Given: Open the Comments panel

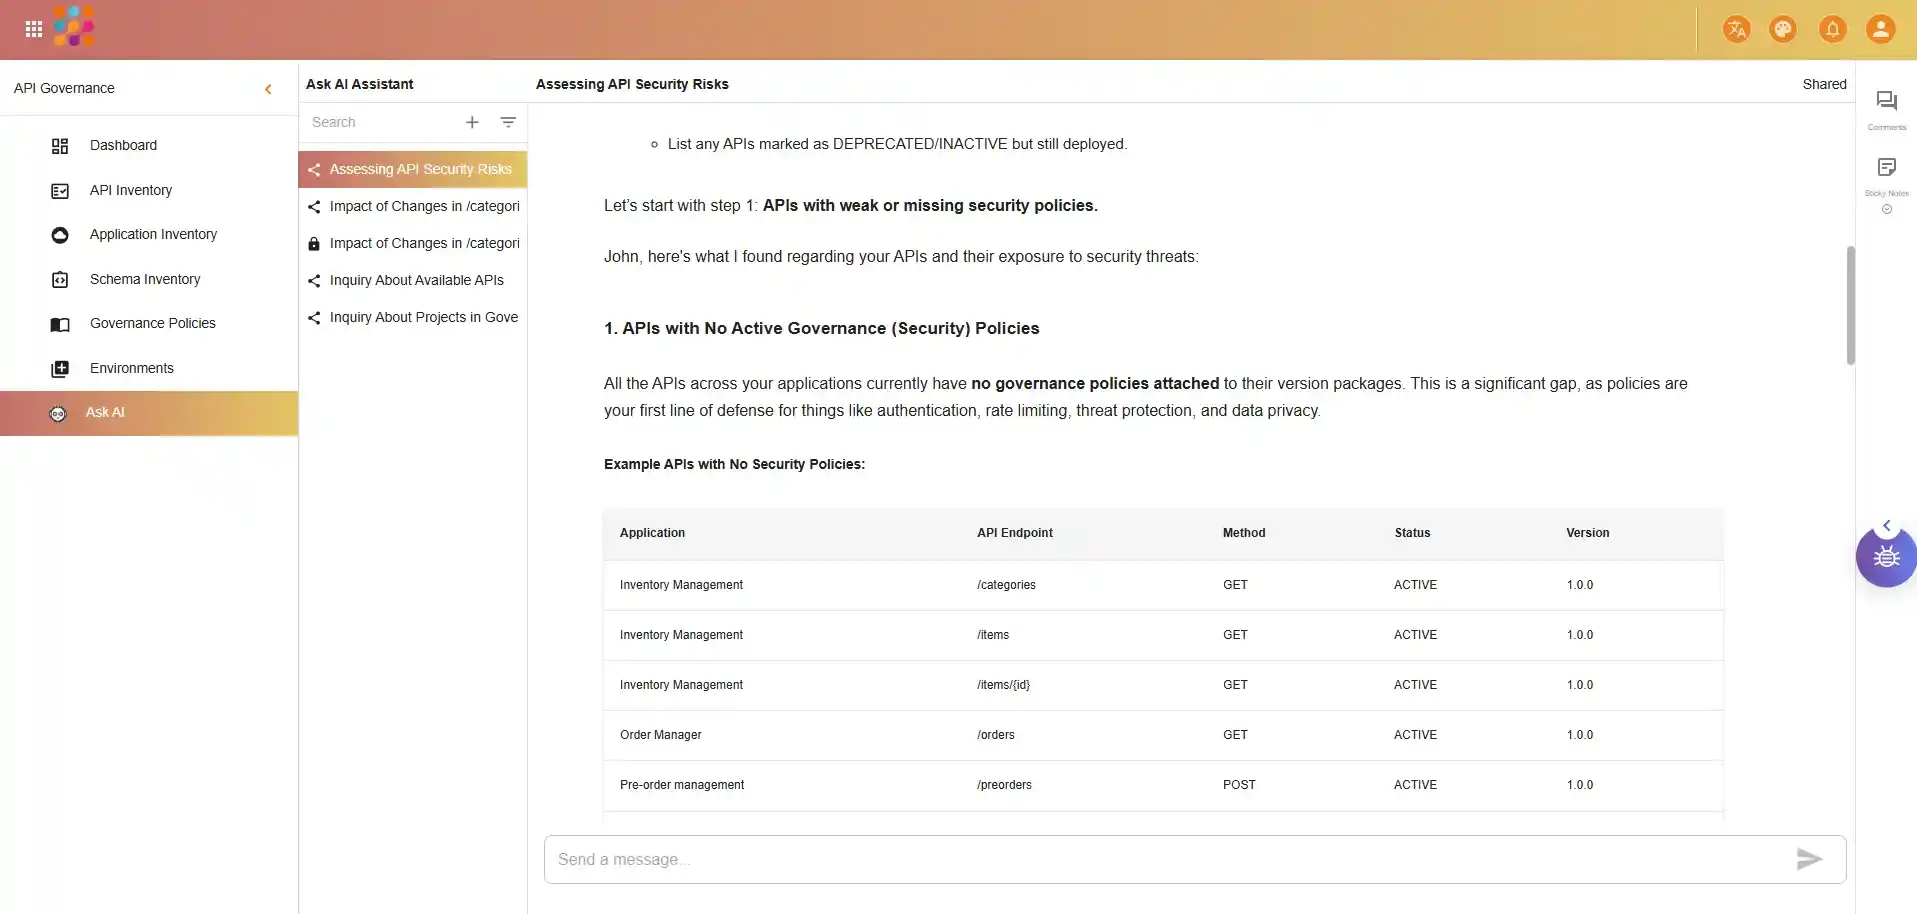Looking at the screenshot, I should [1886, 108].
